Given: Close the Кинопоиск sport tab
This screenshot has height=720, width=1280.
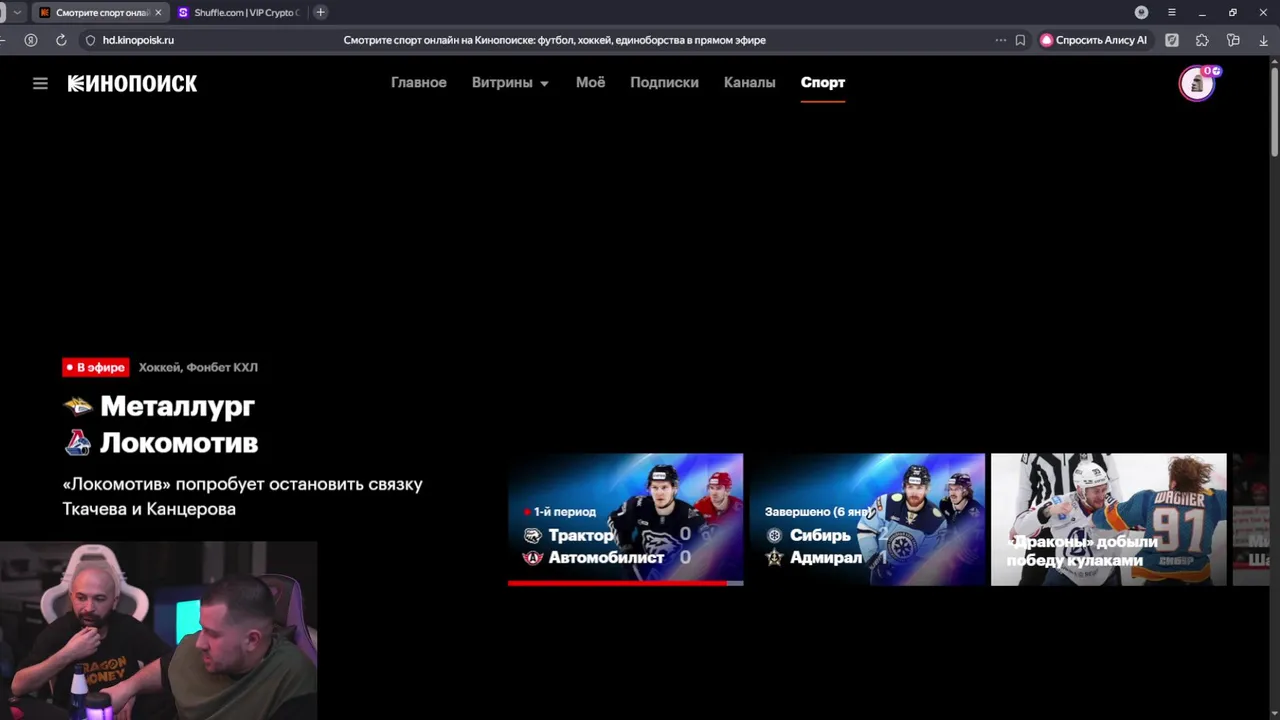Looking at the screenshot, I should coord(158,12).
